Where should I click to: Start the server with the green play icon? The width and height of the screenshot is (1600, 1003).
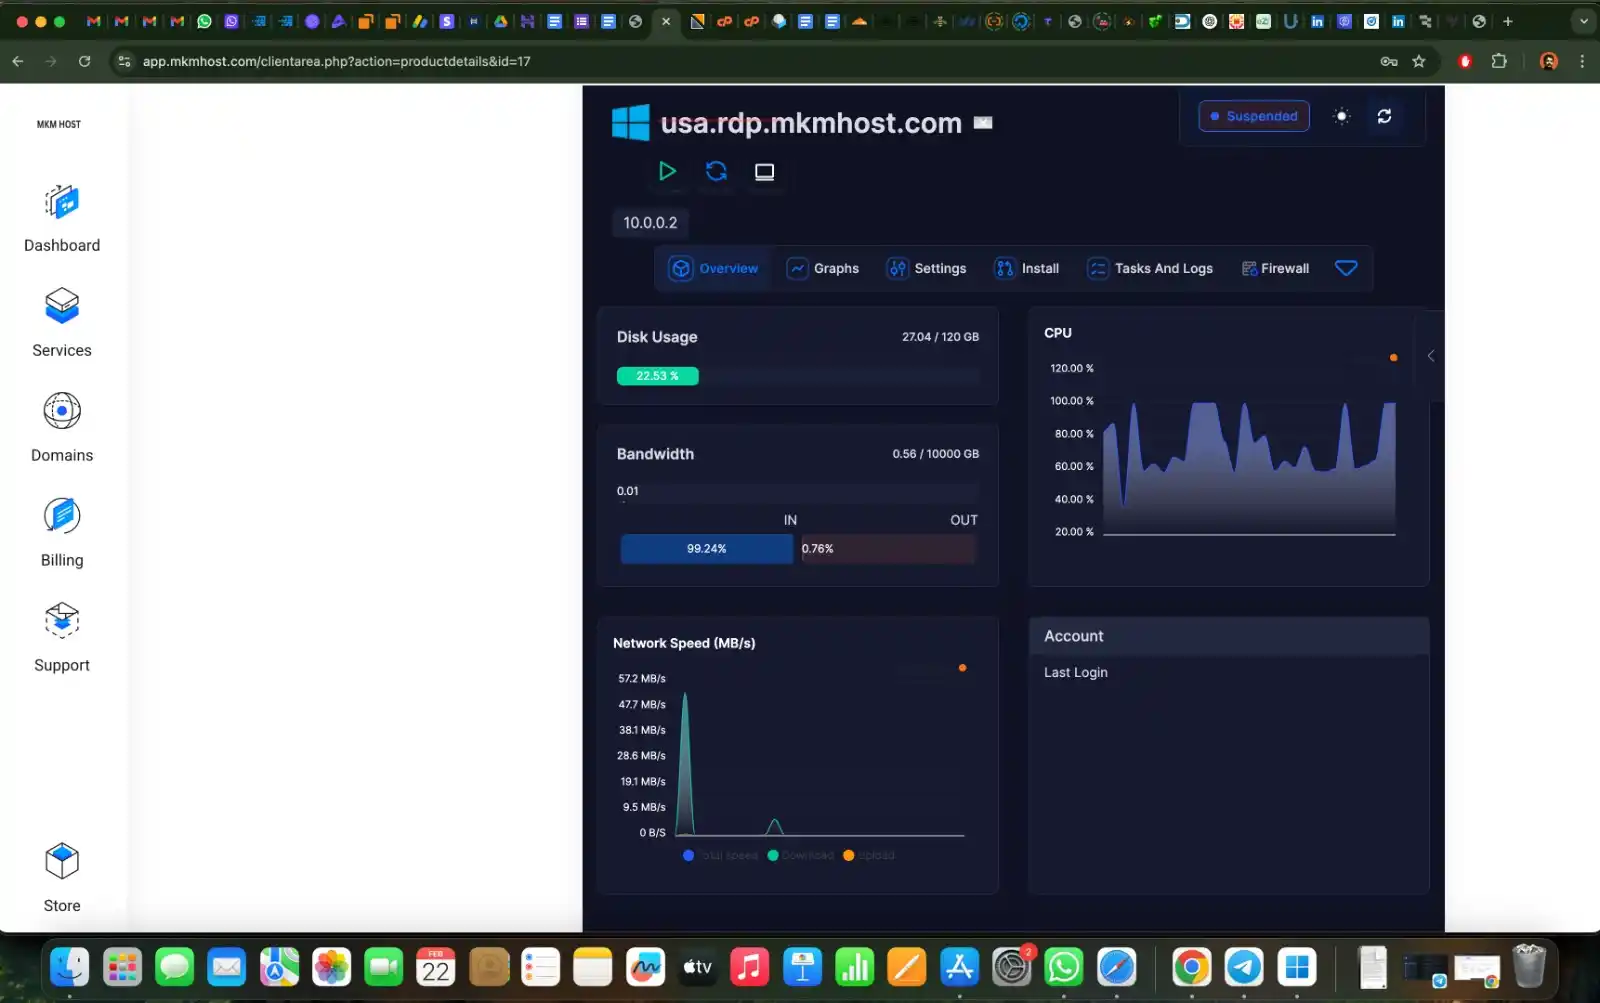click(x=667, y=171)
